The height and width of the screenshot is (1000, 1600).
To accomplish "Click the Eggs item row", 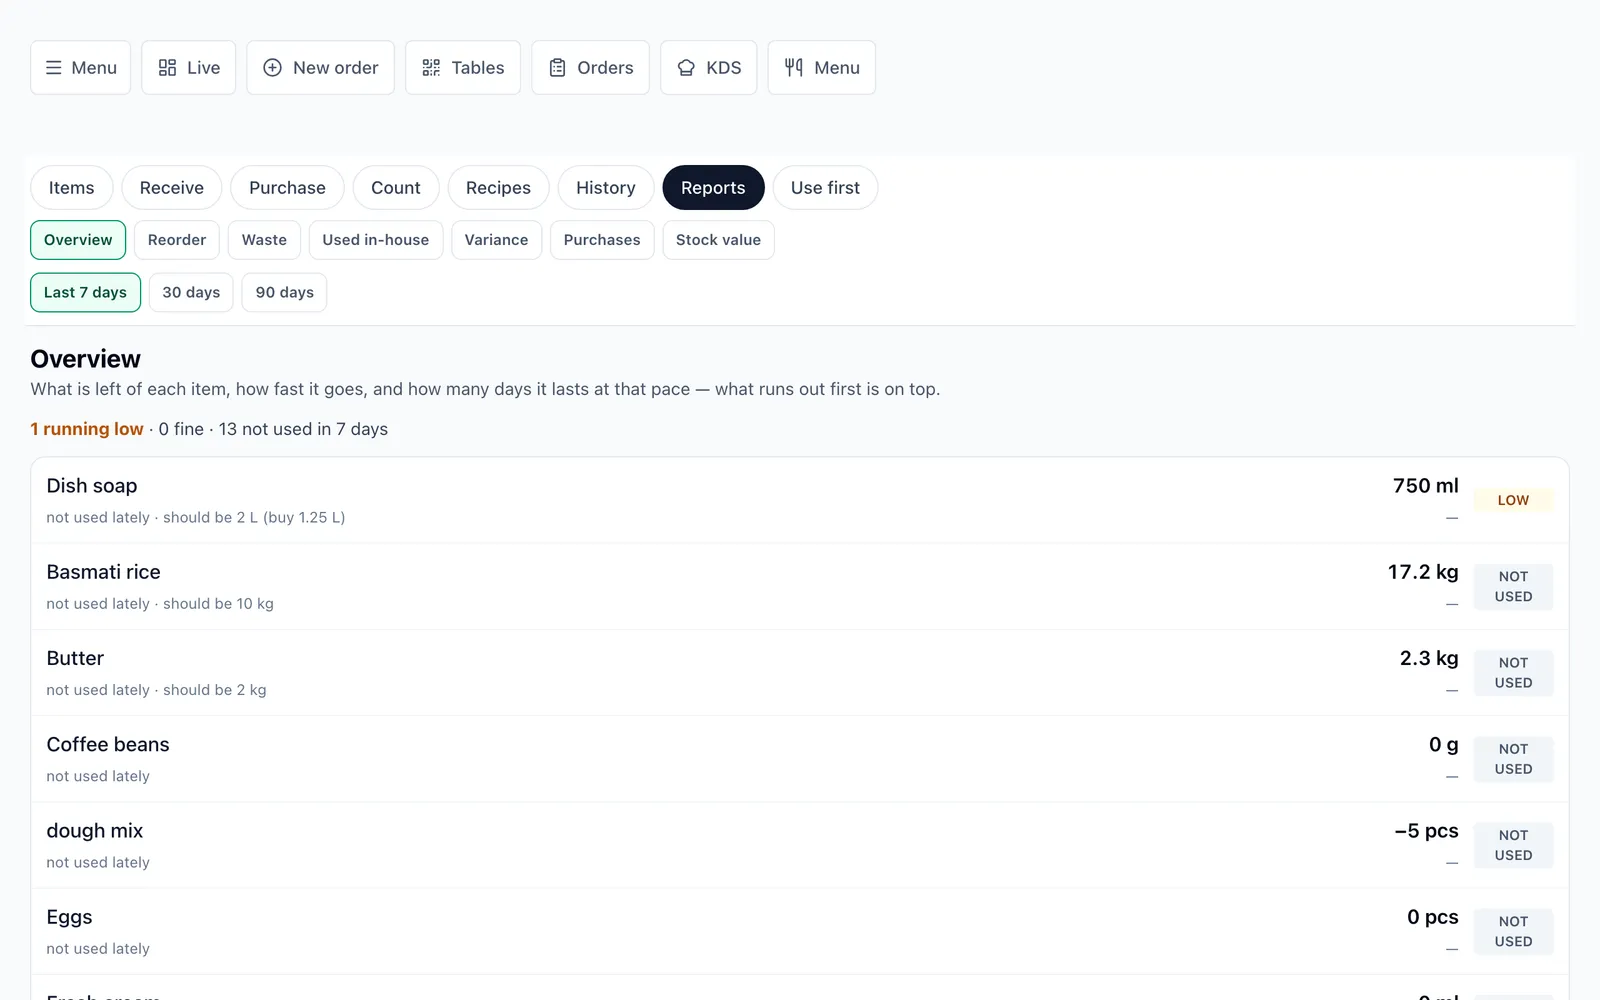I will click(800, 931).
